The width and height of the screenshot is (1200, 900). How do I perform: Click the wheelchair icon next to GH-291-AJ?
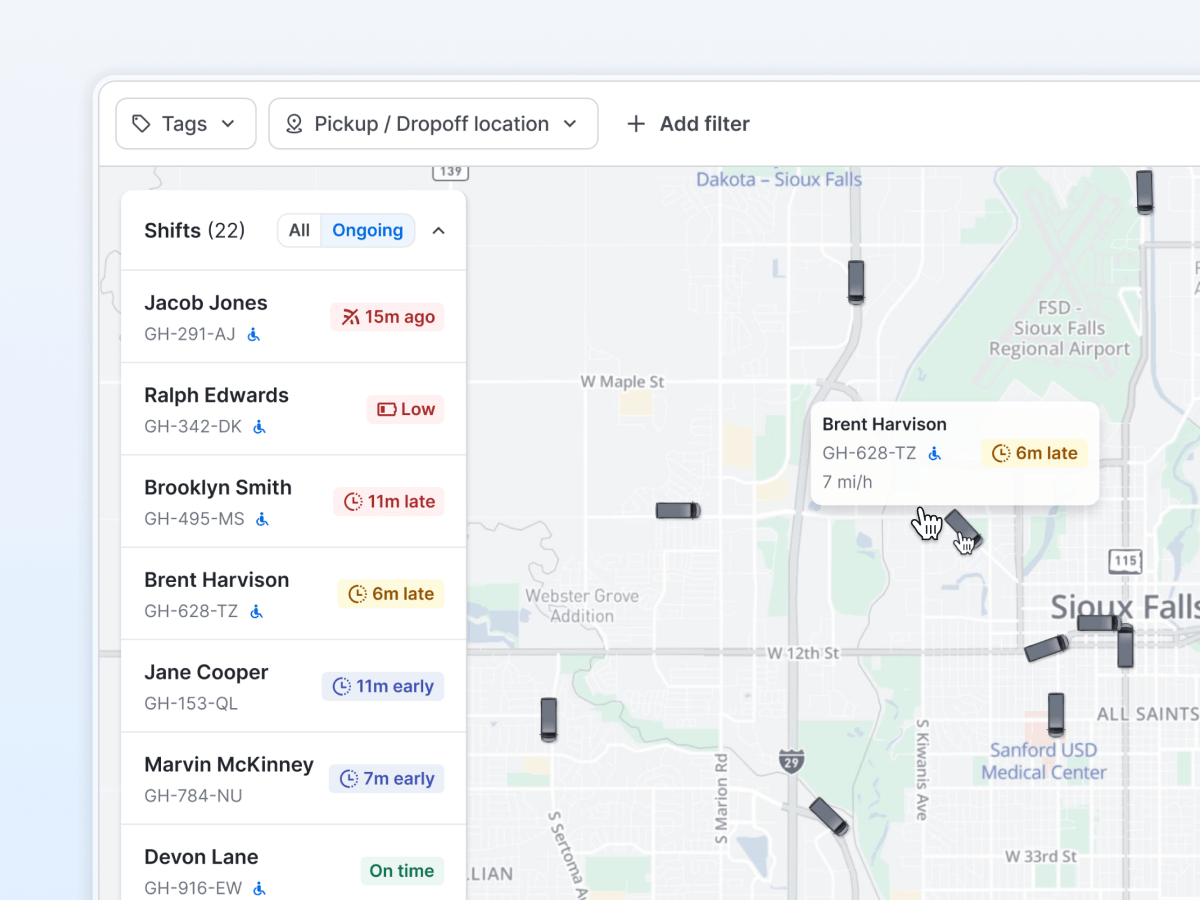click(x=254, y=335)
